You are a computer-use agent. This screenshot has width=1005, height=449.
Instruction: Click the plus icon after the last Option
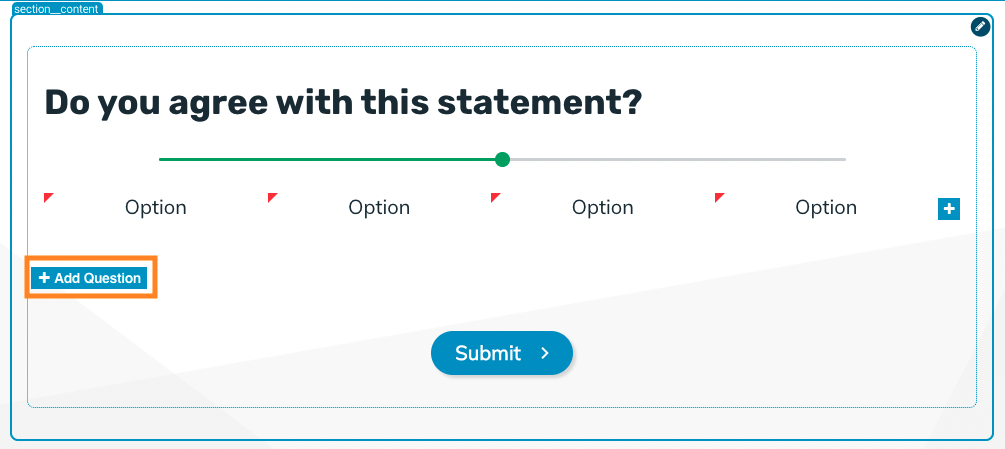(x=949, y=209)
